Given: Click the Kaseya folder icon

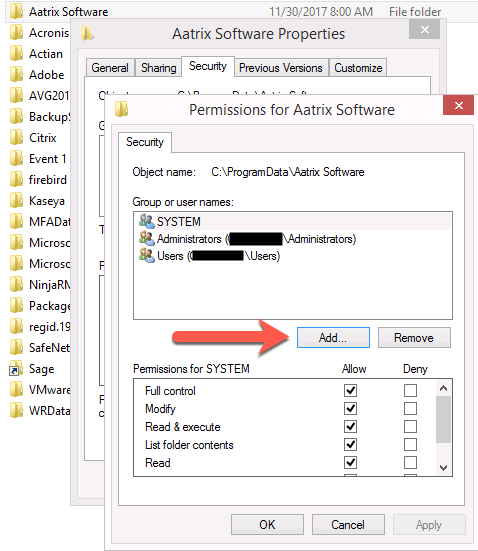Looking at the screenshot, I should click(17, 201).
